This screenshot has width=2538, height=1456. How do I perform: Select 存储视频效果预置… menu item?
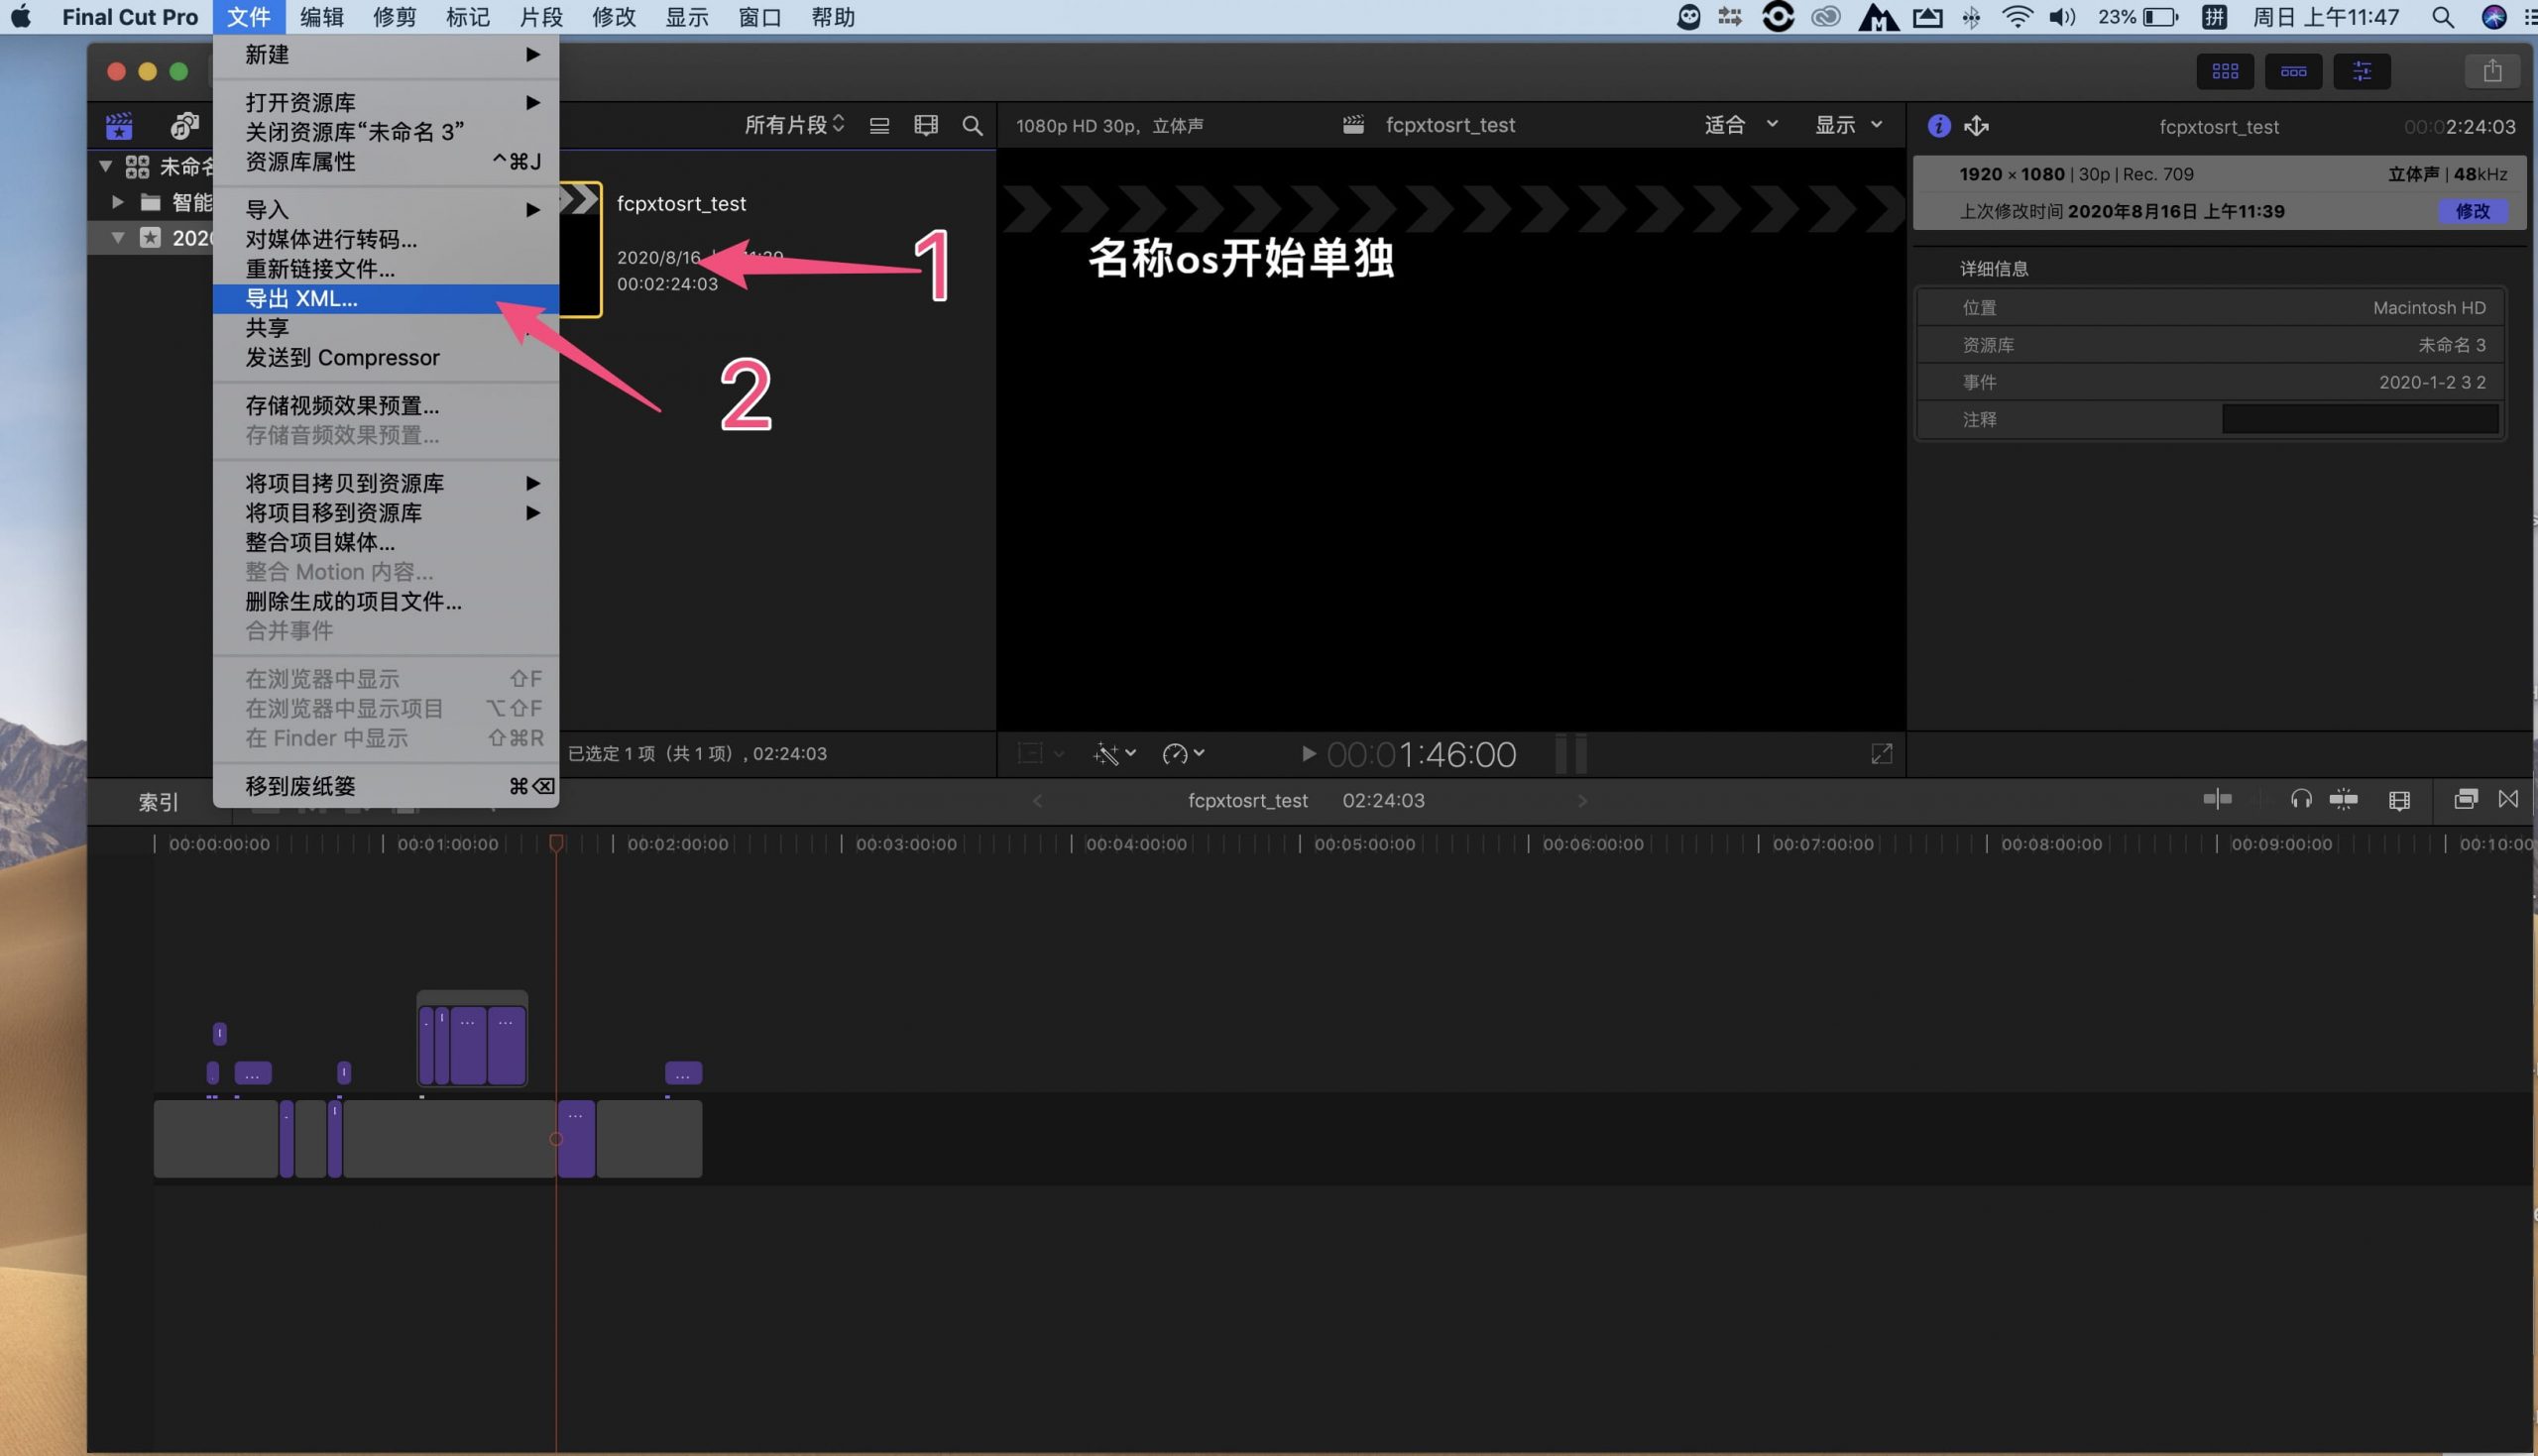click(385, 405)
